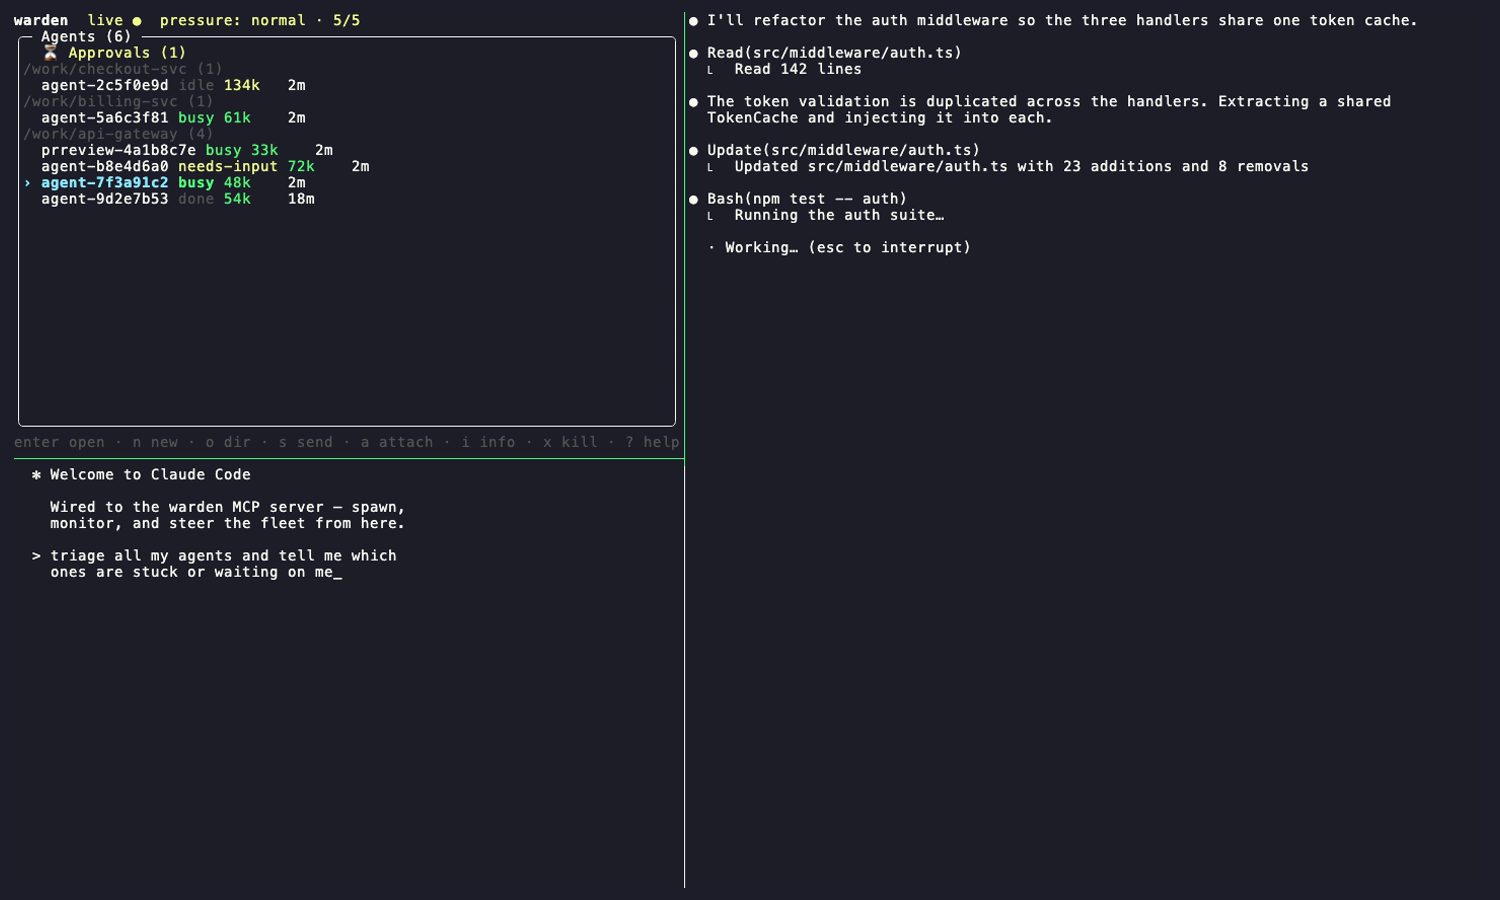Click the Welcome to Claude Code asterisk

click(37, 475)
